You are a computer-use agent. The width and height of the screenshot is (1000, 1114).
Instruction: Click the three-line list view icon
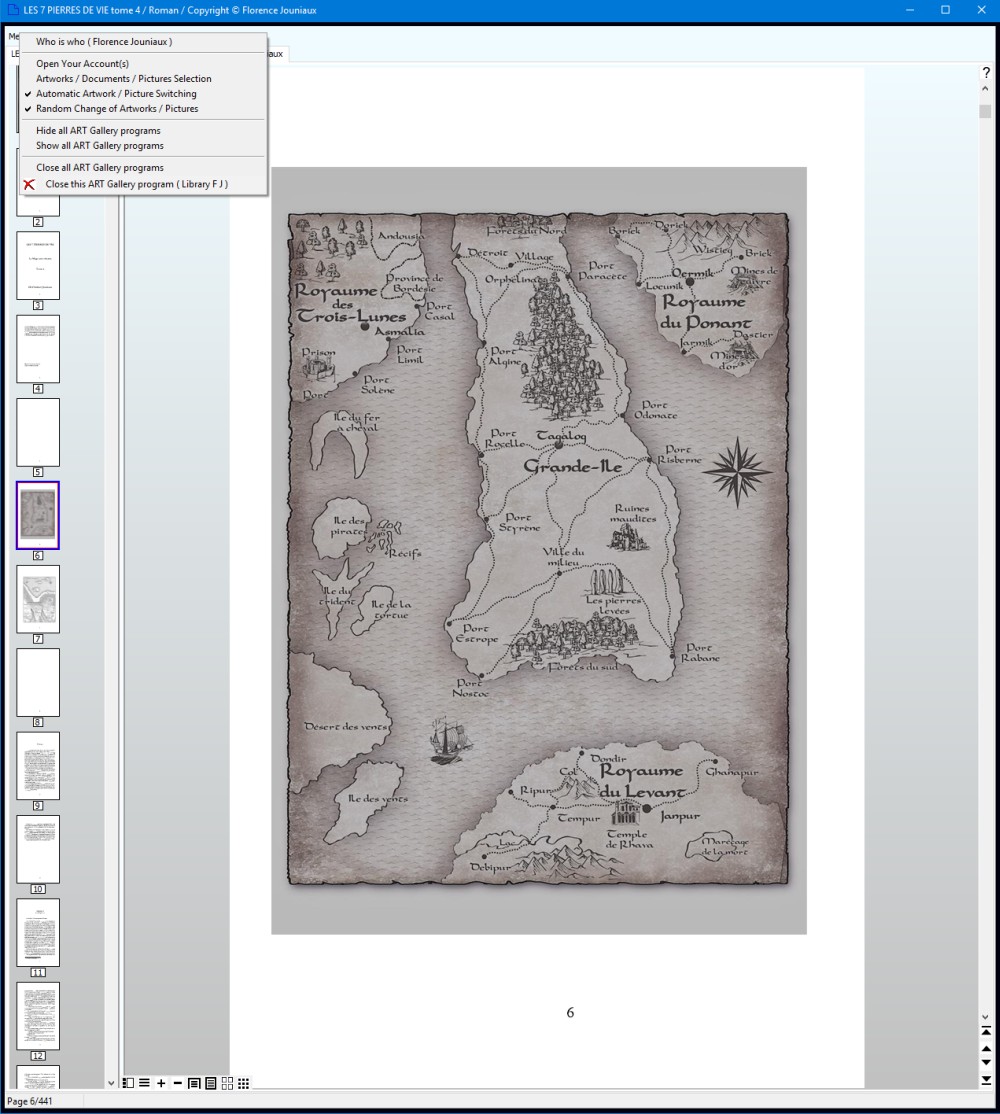(x=144, y=1083)
